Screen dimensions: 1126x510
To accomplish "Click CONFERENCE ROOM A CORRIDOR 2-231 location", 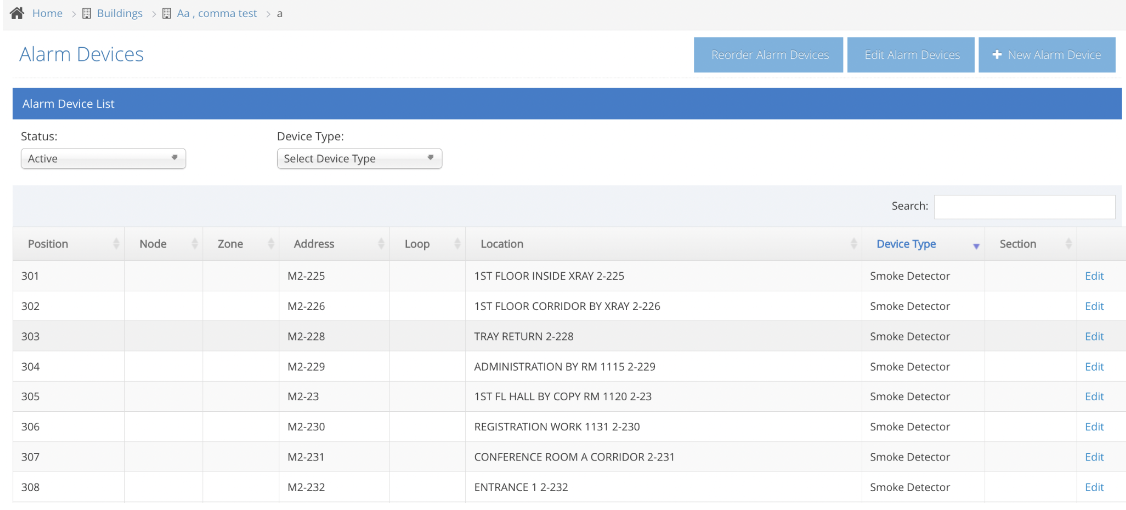I will pyautogui.click(x=574, y=457).
